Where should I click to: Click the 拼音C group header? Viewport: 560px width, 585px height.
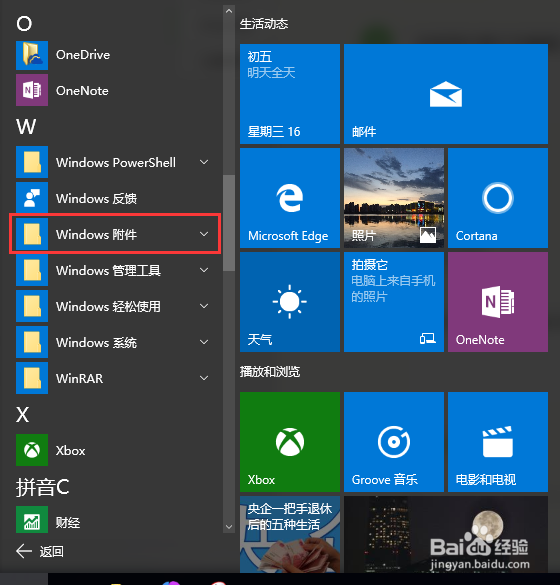tap(43, 487)
